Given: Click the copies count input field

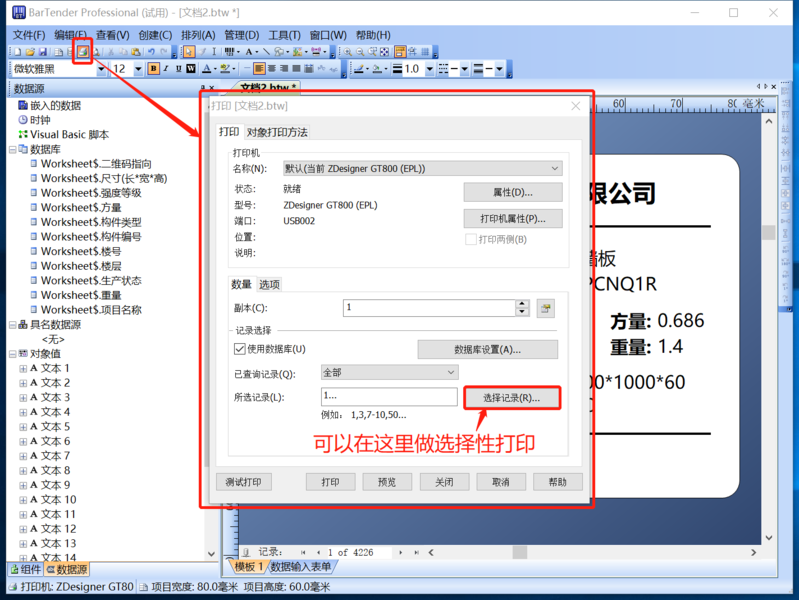Looking at the screenshot, I should (x=429, y=308).
